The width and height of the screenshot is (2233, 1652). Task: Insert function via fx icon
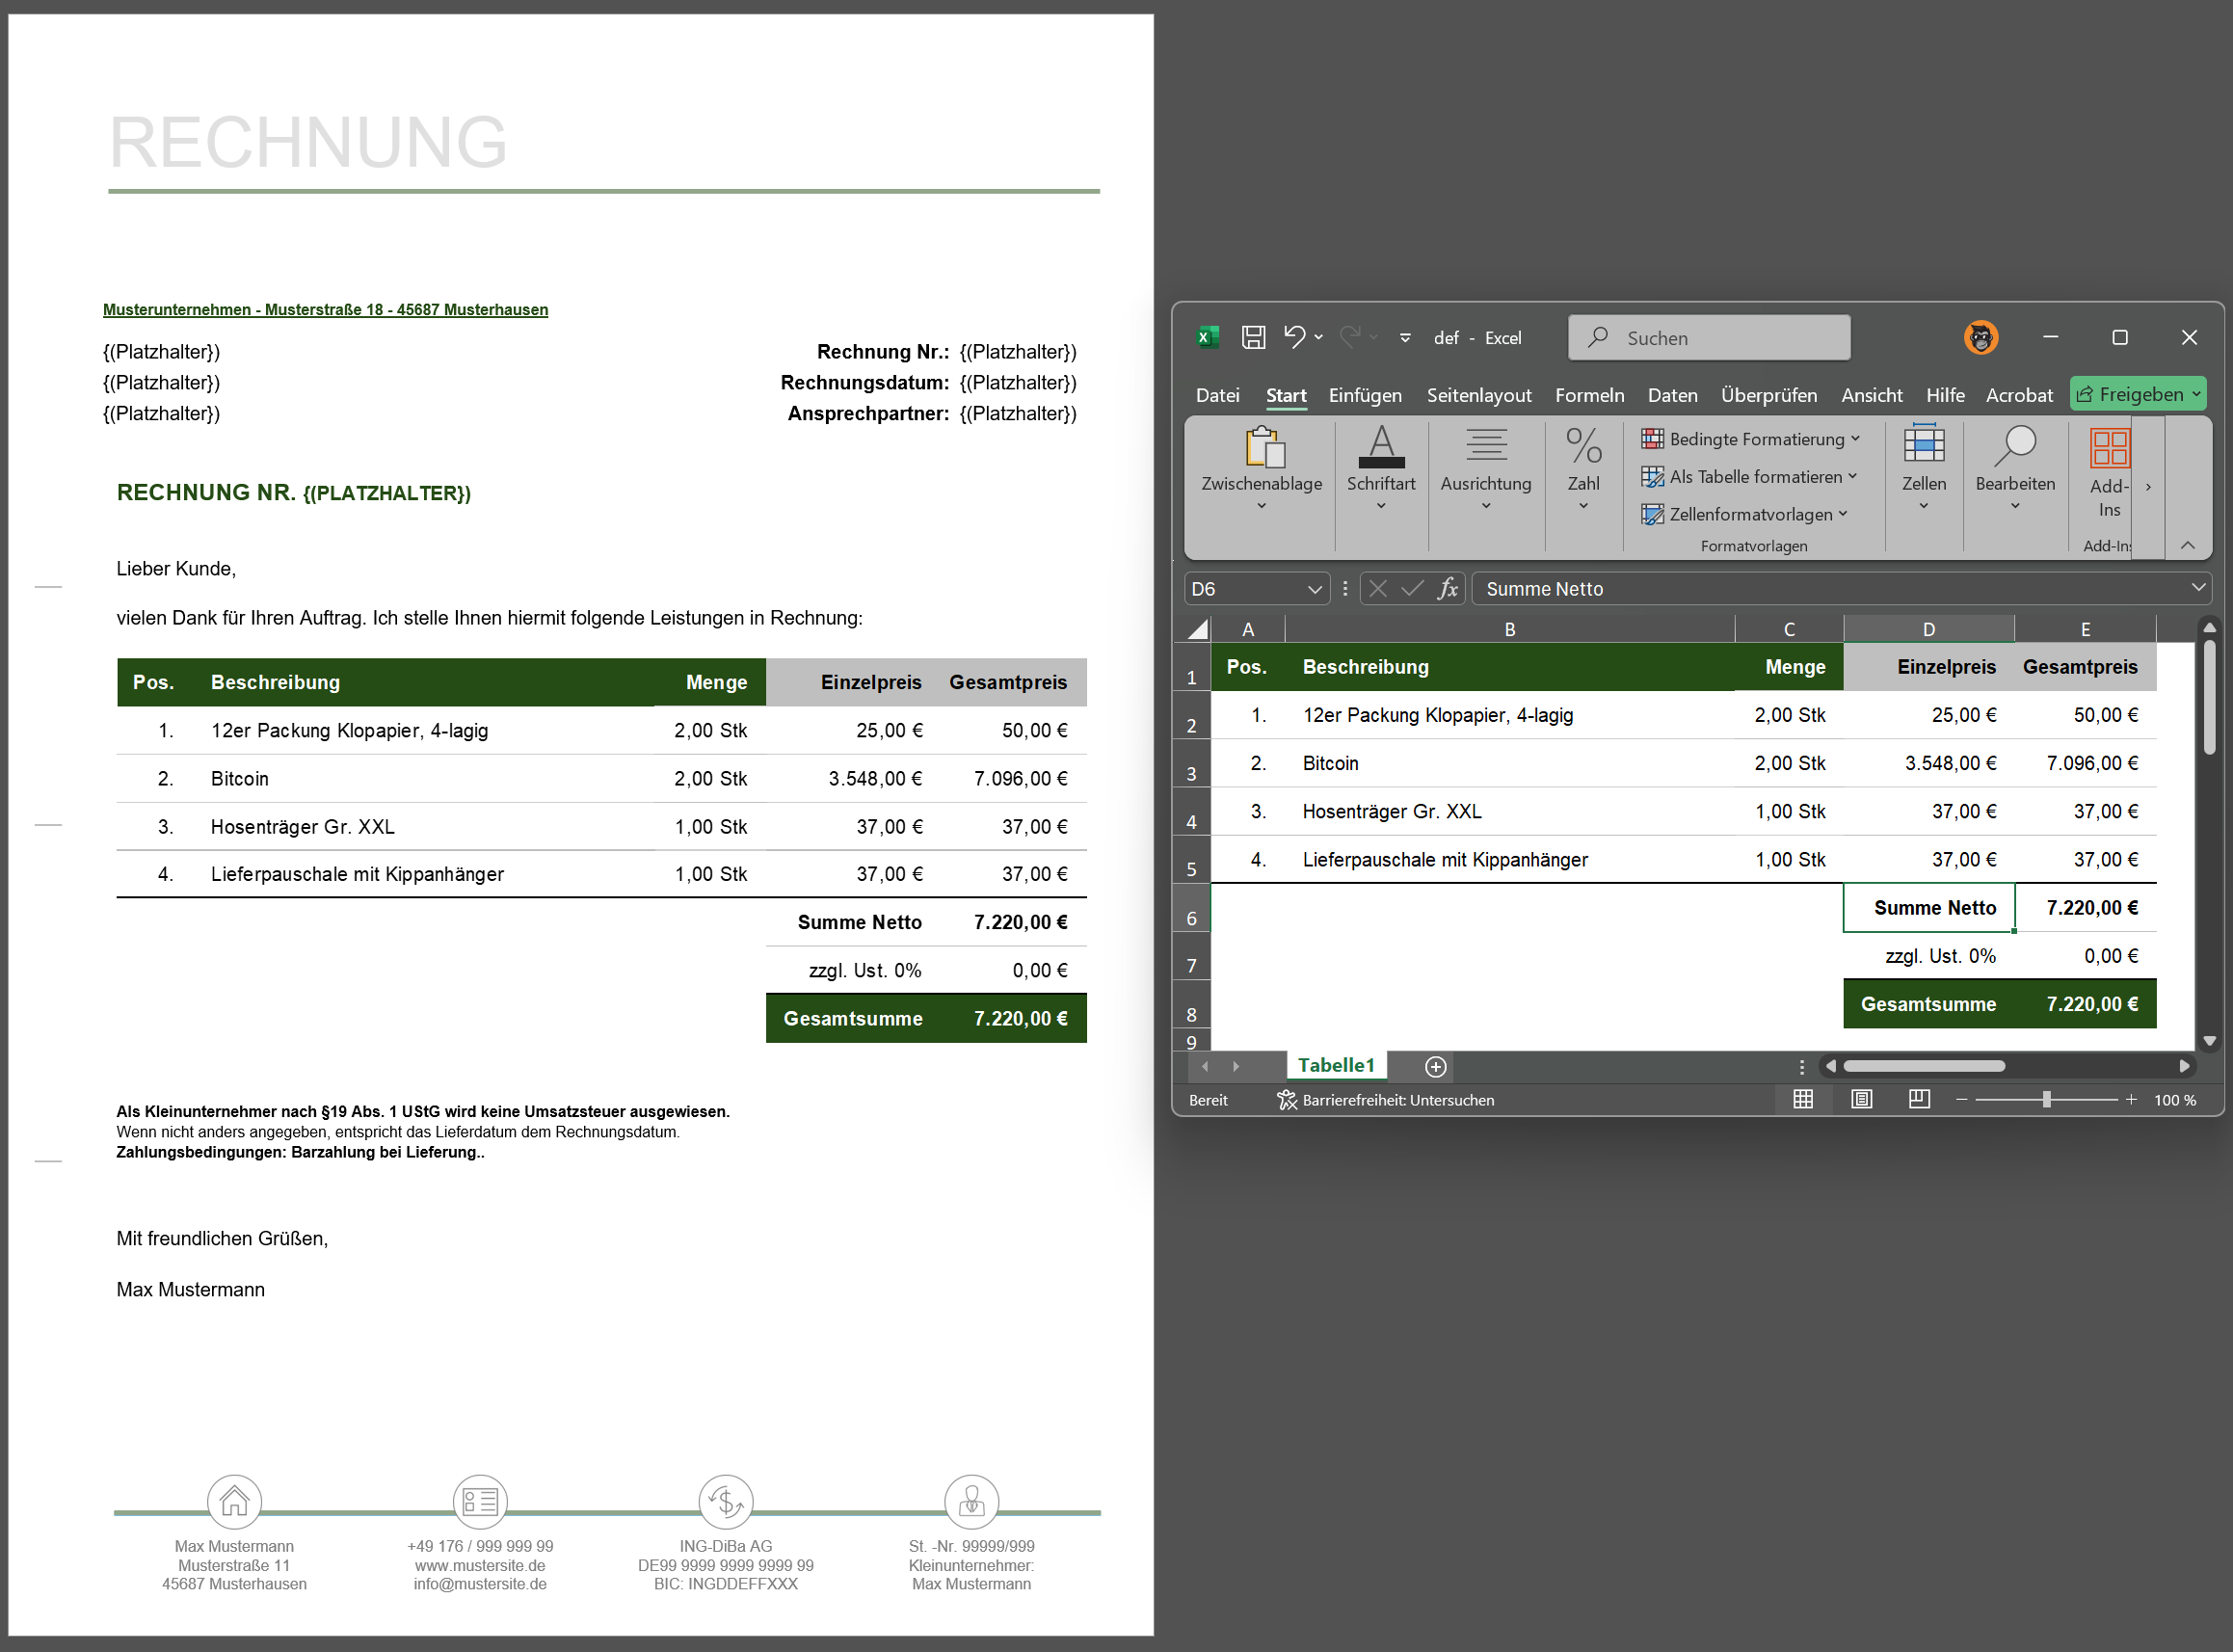1447,589
